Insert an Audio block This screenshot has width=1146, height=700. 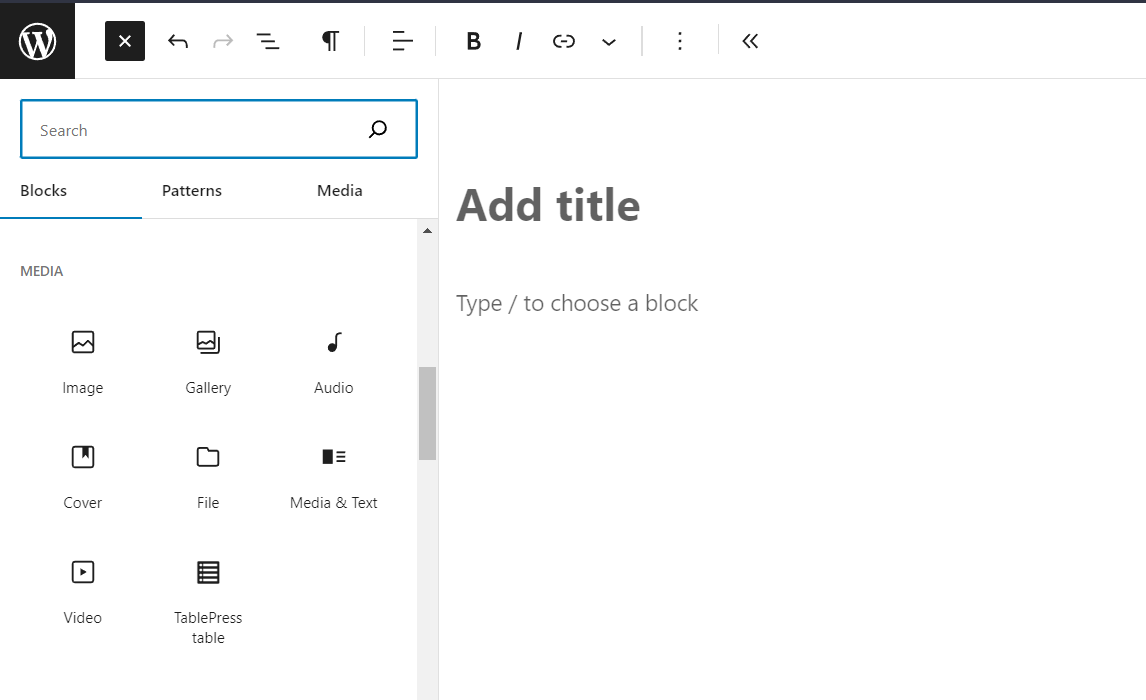(333, 361)
